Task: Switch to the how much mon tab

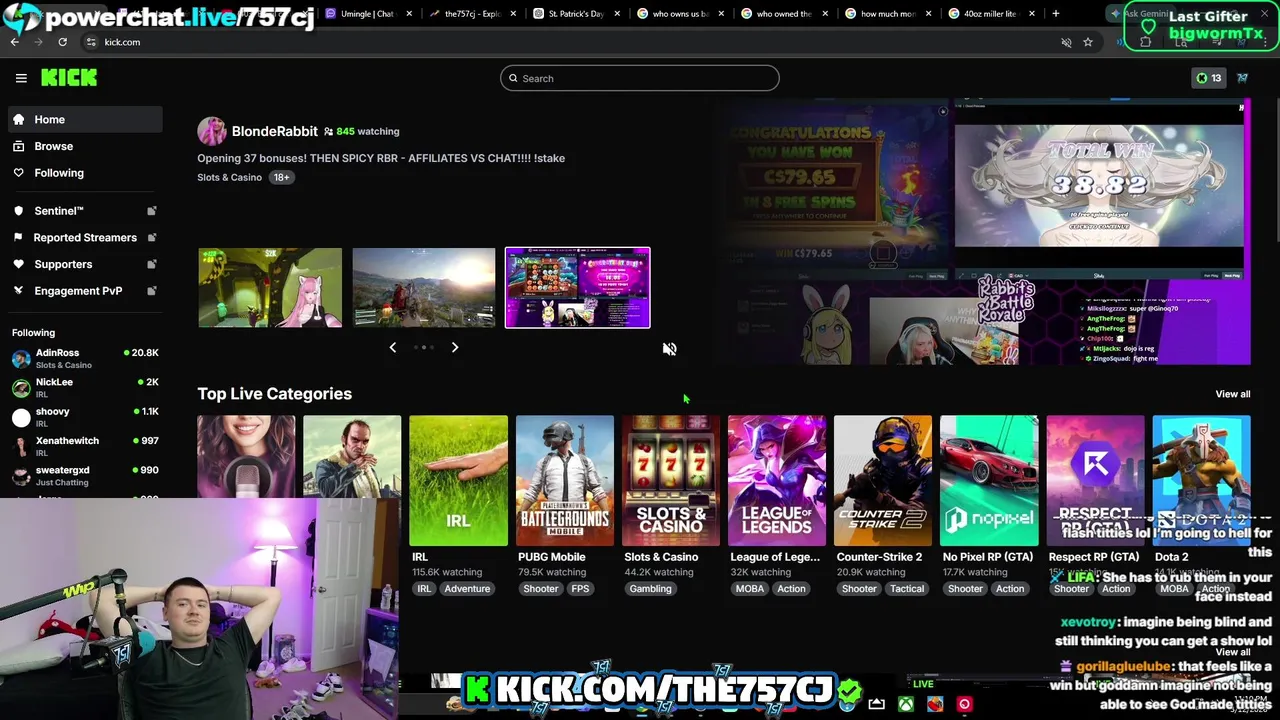Action: click(888, 14)
